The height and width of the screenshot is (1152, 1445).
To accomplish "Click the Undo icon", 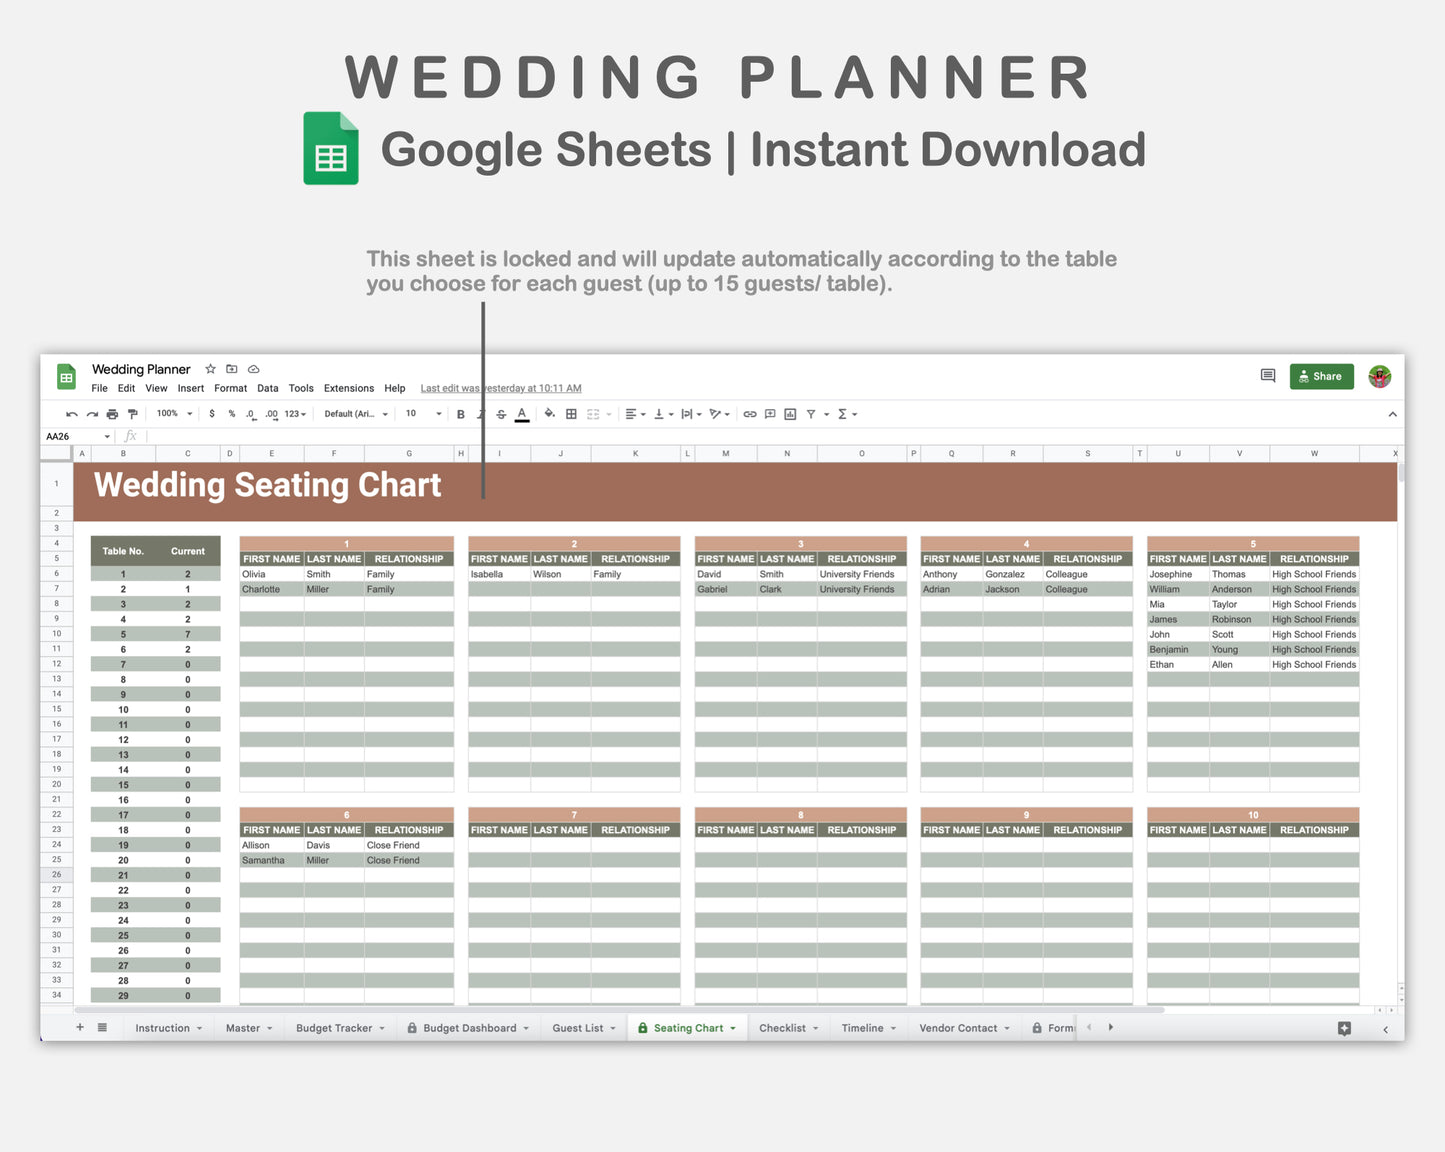I will (71, 413).
